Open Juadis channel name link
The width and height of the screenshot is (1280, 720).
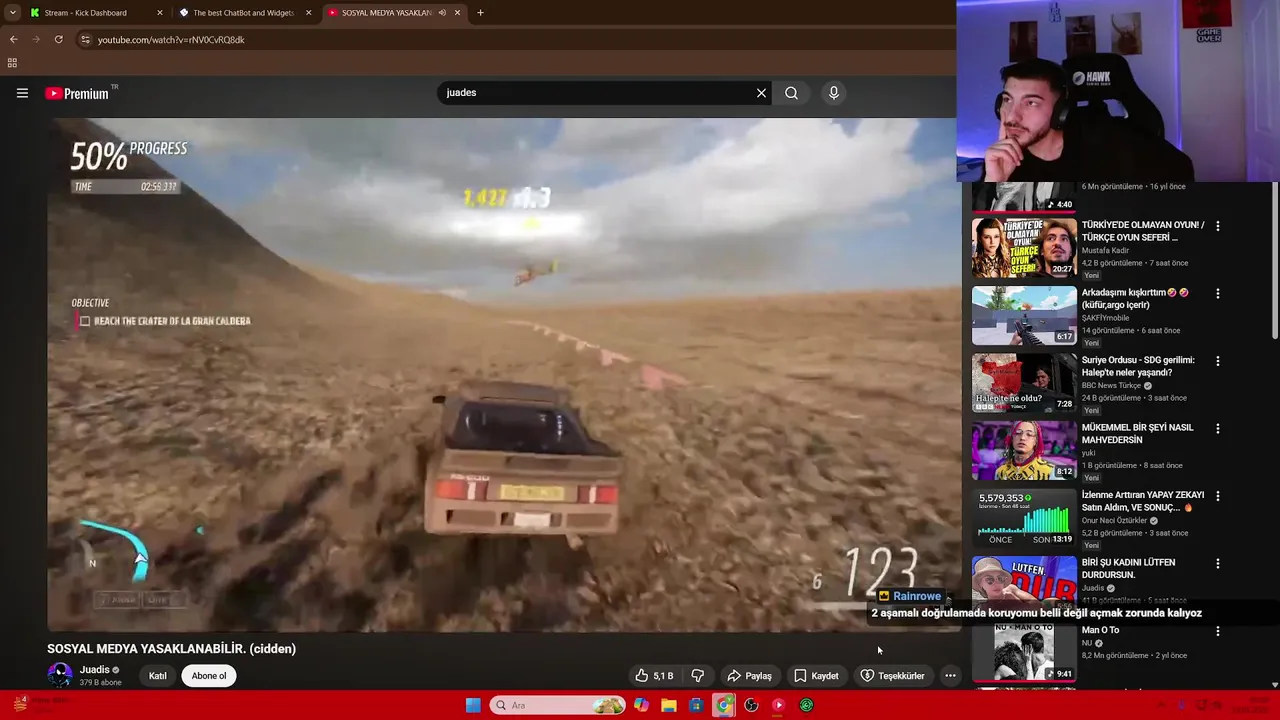(95, 670)
